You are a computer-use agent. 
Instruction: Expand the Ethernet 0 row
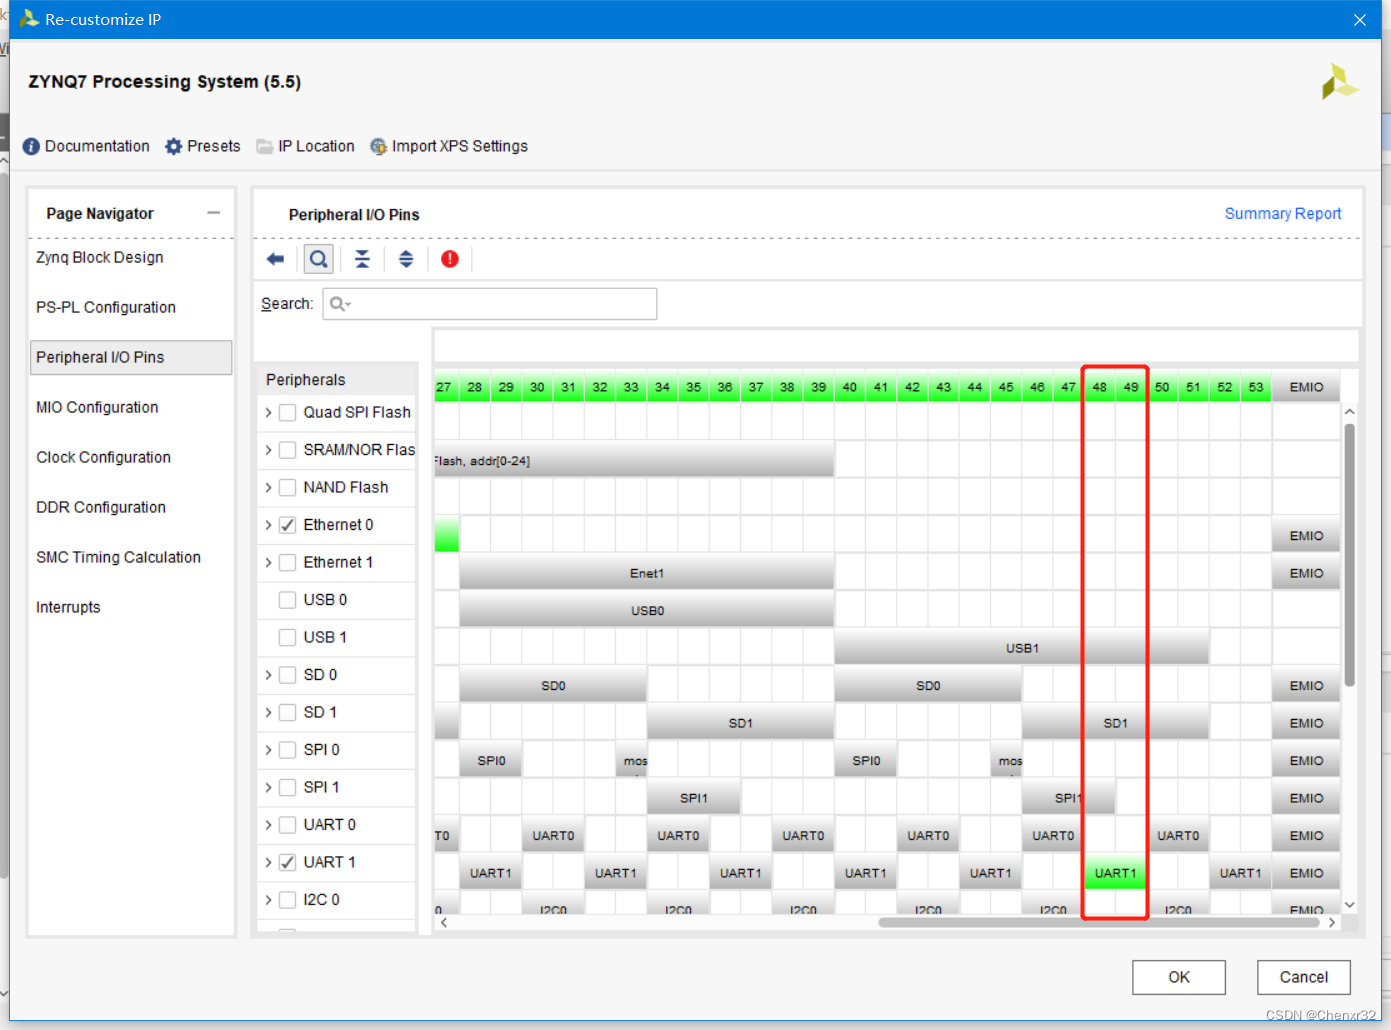click(x=268, y=525)
